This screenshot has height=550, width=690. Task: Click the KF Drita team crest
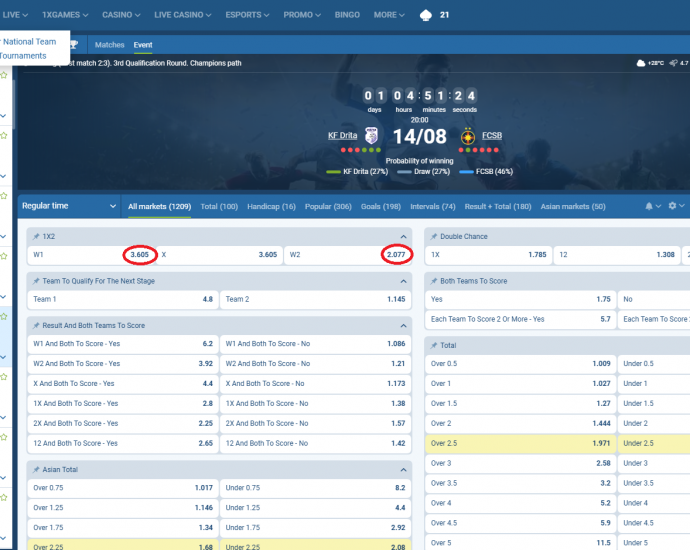371,136
